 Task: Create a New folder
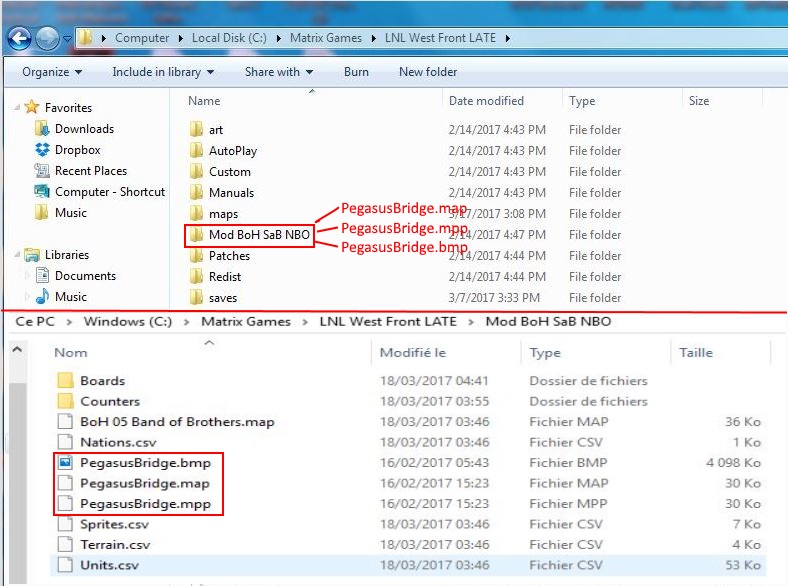click(428, 72)
